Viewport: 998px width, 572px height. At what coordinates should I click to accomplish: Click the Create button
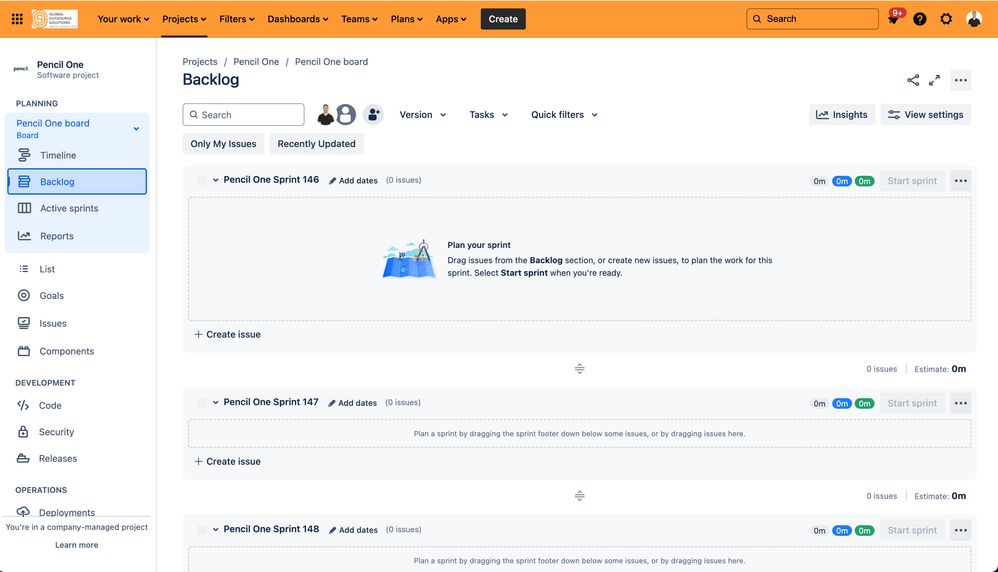click(x=503, y=19)
